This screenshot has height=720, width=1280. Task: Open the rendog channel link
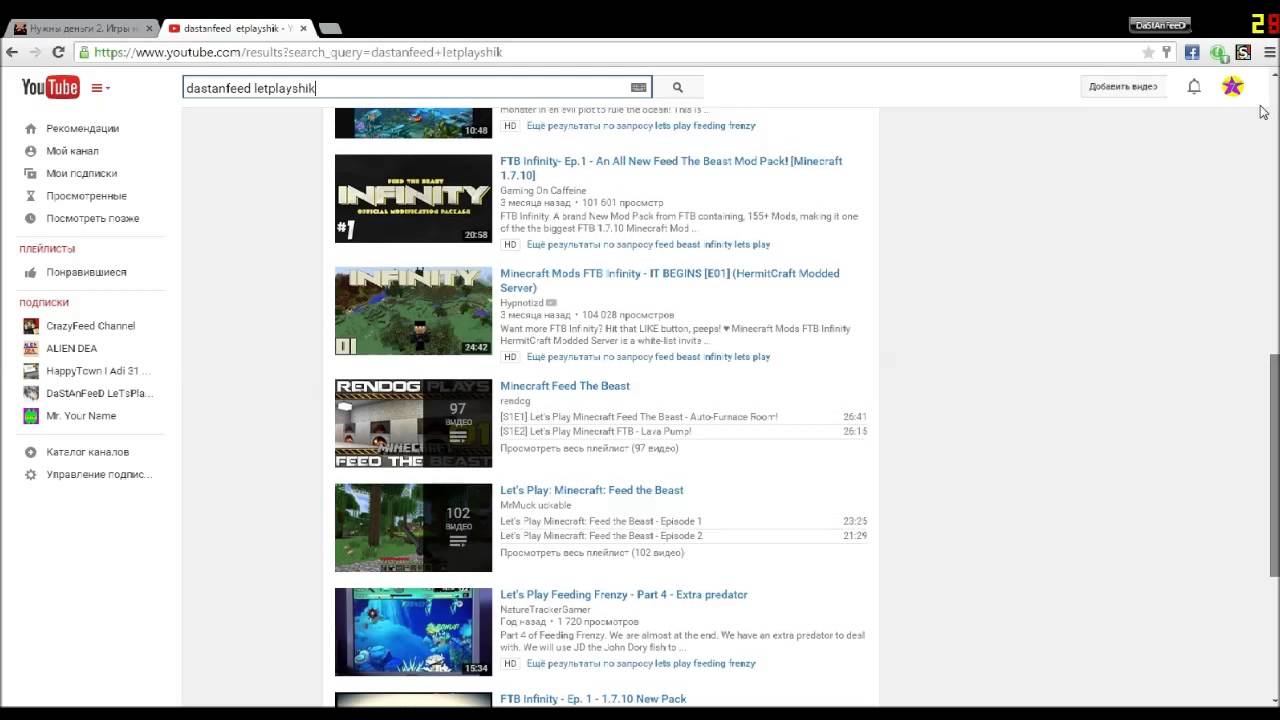pos(515,401)
